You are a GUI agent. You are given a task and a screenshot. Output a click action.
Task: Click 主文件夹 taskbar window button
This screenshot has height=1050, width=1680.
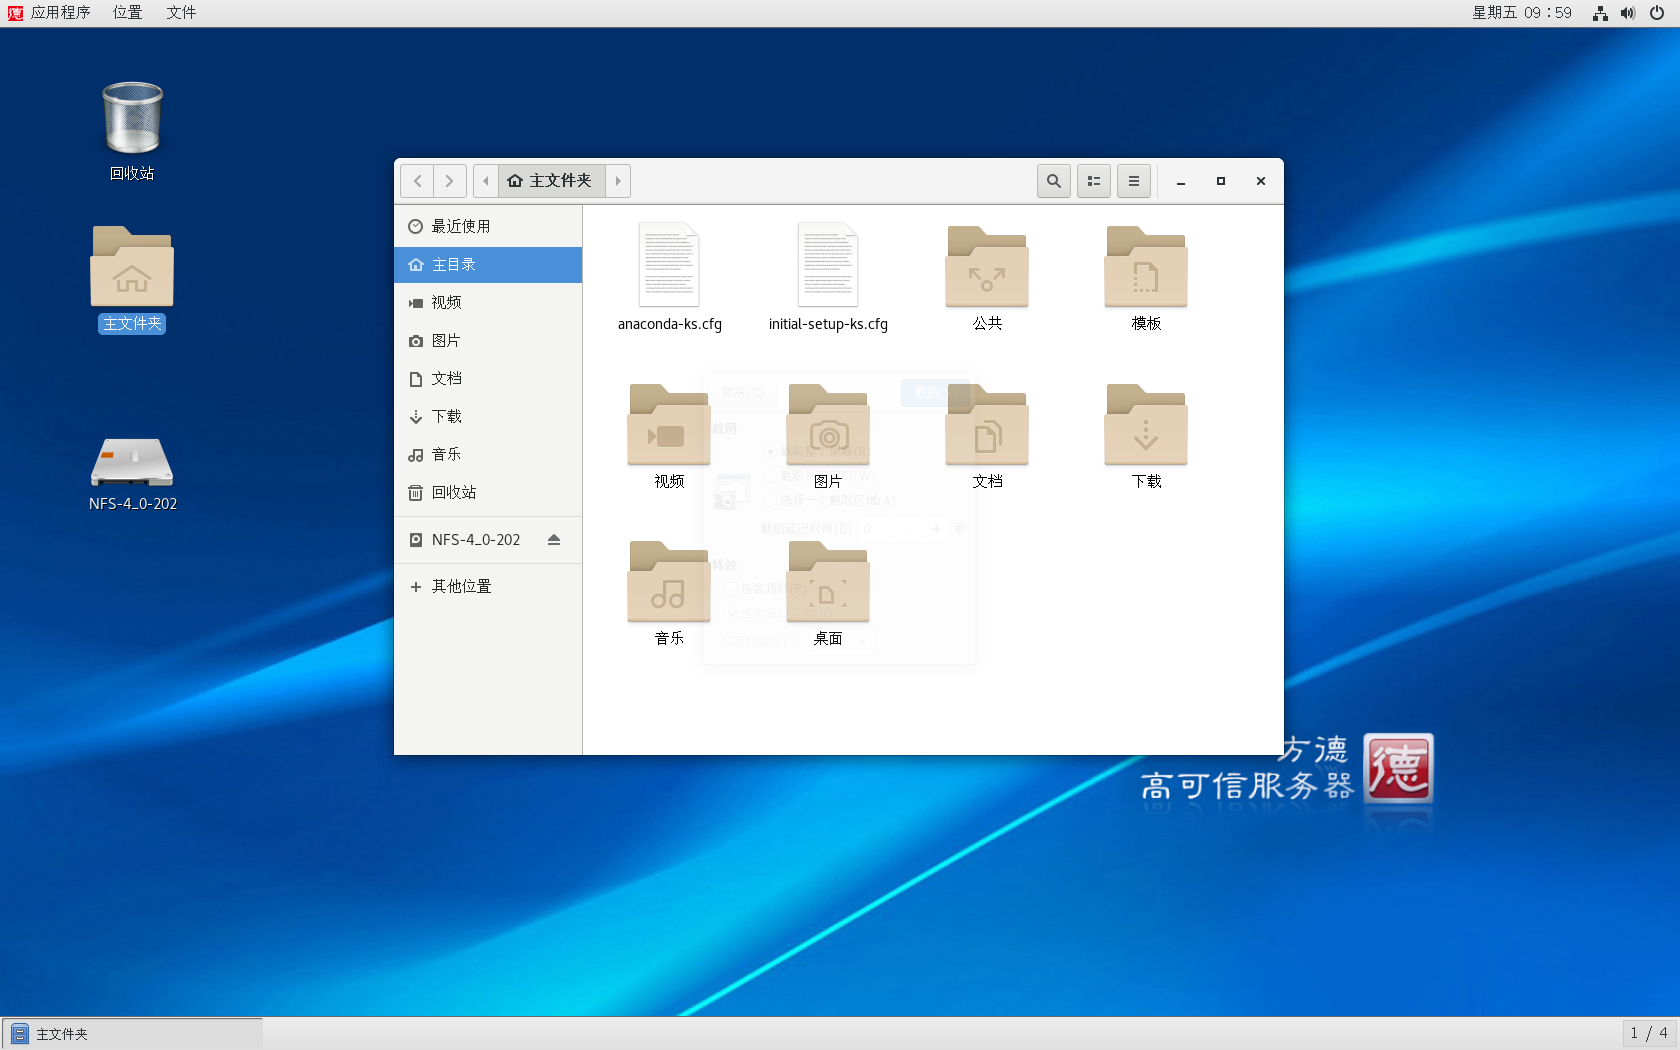(x=133, y=1034)
